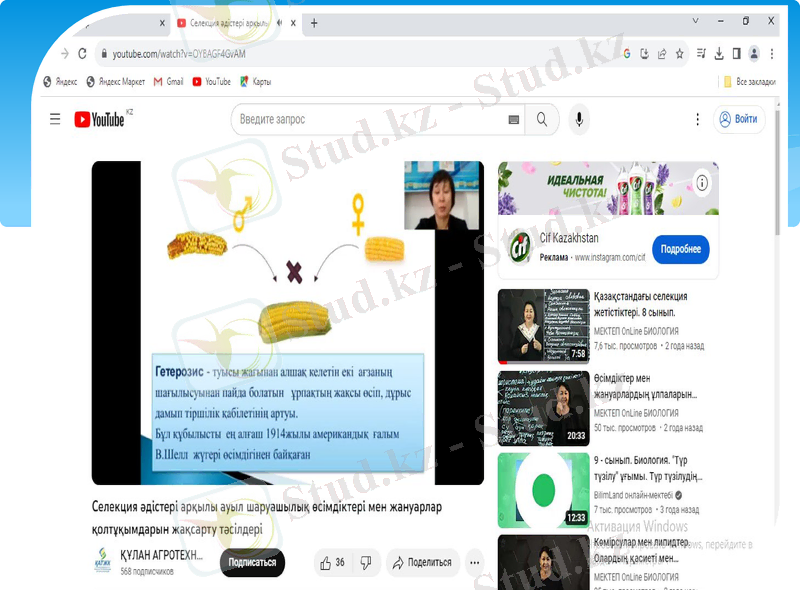The height and width of the screenshot is (590, 800).
Task: Dislike the video with thumbs down
Action: point(366,562)
